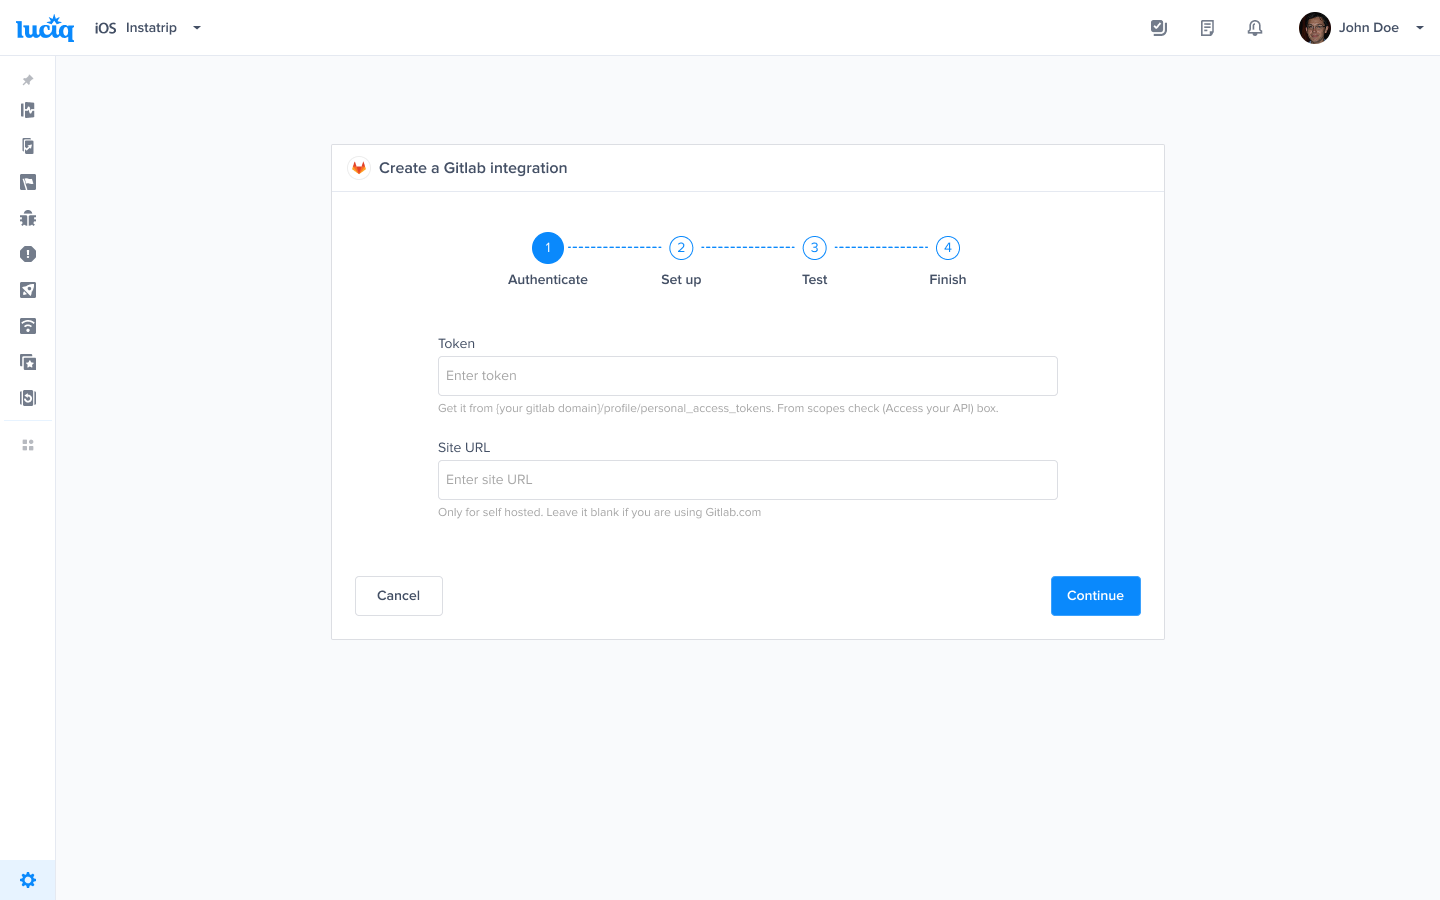Viewport: 1440px width, 900px height.
Task: Click the Gitlab fox logo icon
Action: [359, 168]
